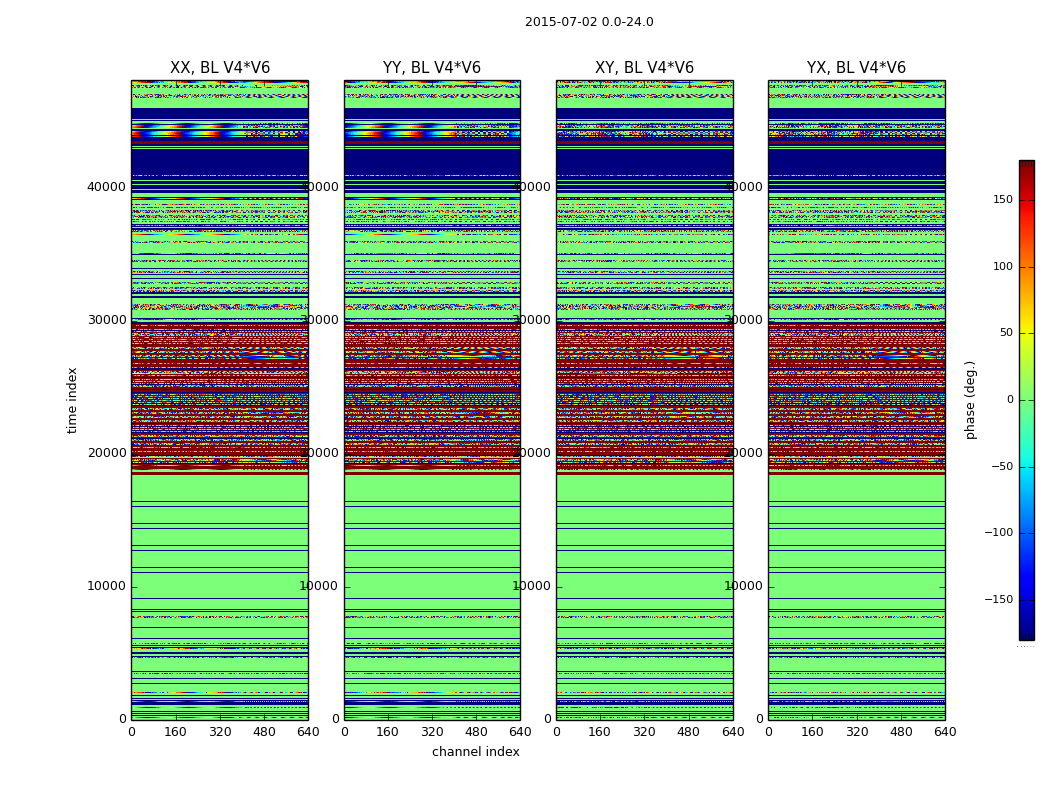Click the 320 tick label under the XX plot
The width and height of the screenshot is (1050, 800).
pyautogui.click(x=220, y=732)
